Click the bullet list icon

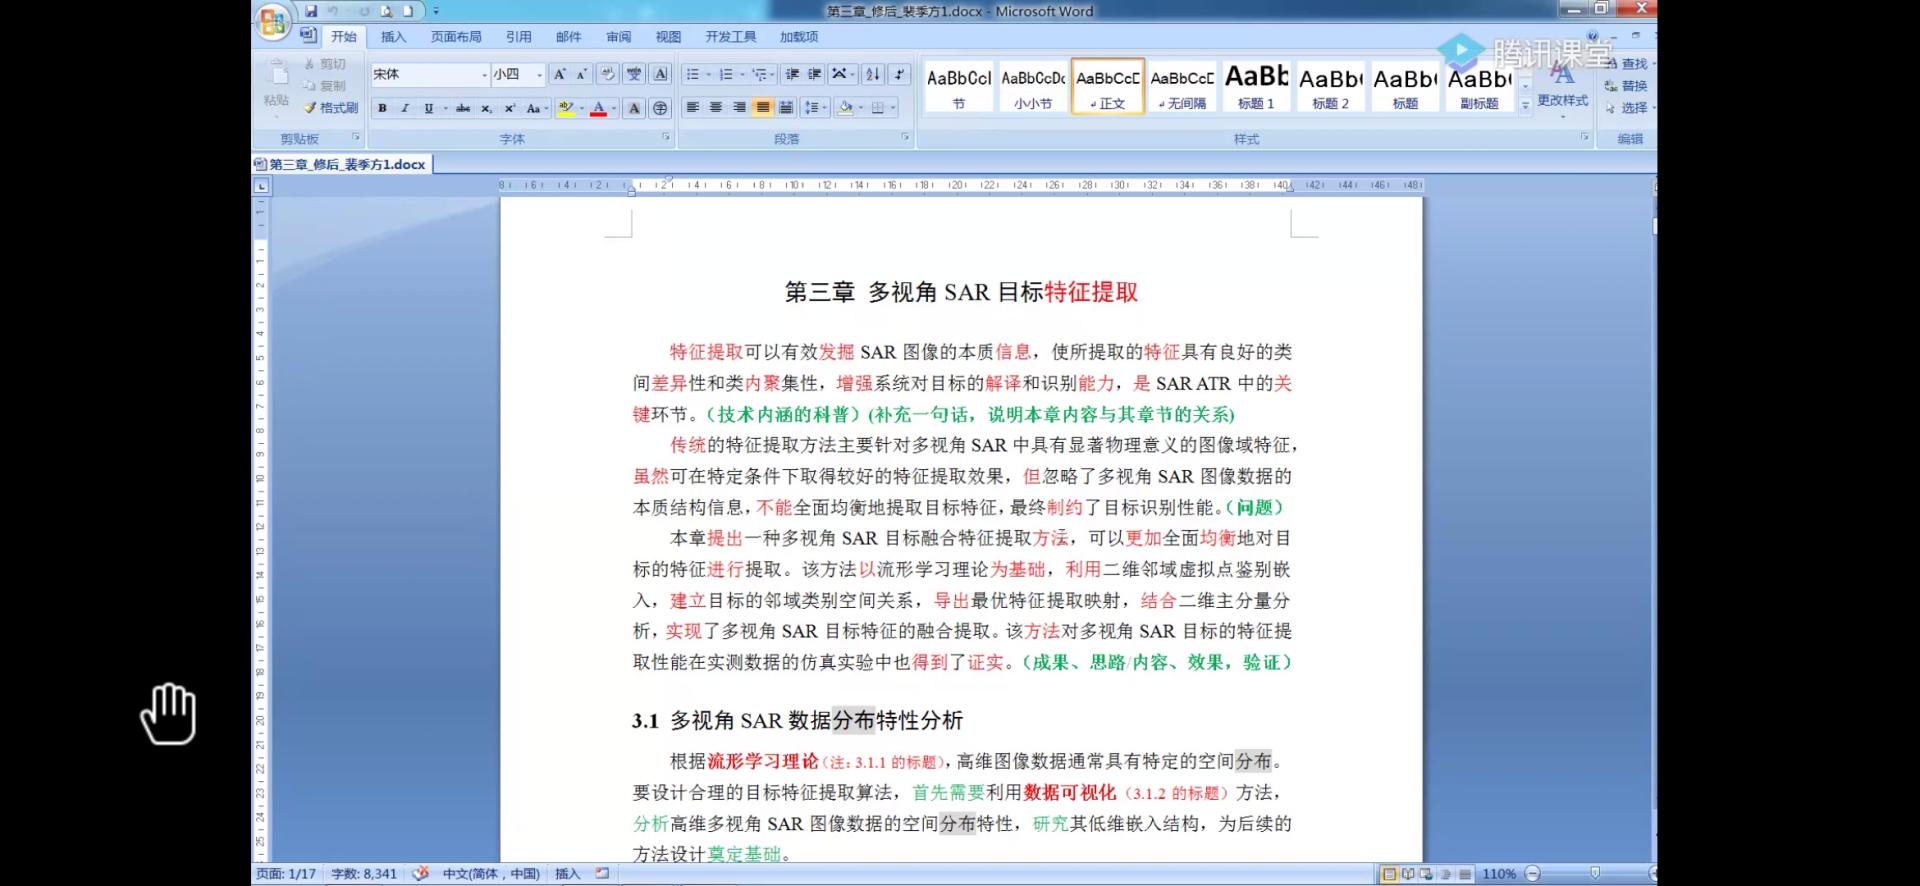tap(692, 74)
